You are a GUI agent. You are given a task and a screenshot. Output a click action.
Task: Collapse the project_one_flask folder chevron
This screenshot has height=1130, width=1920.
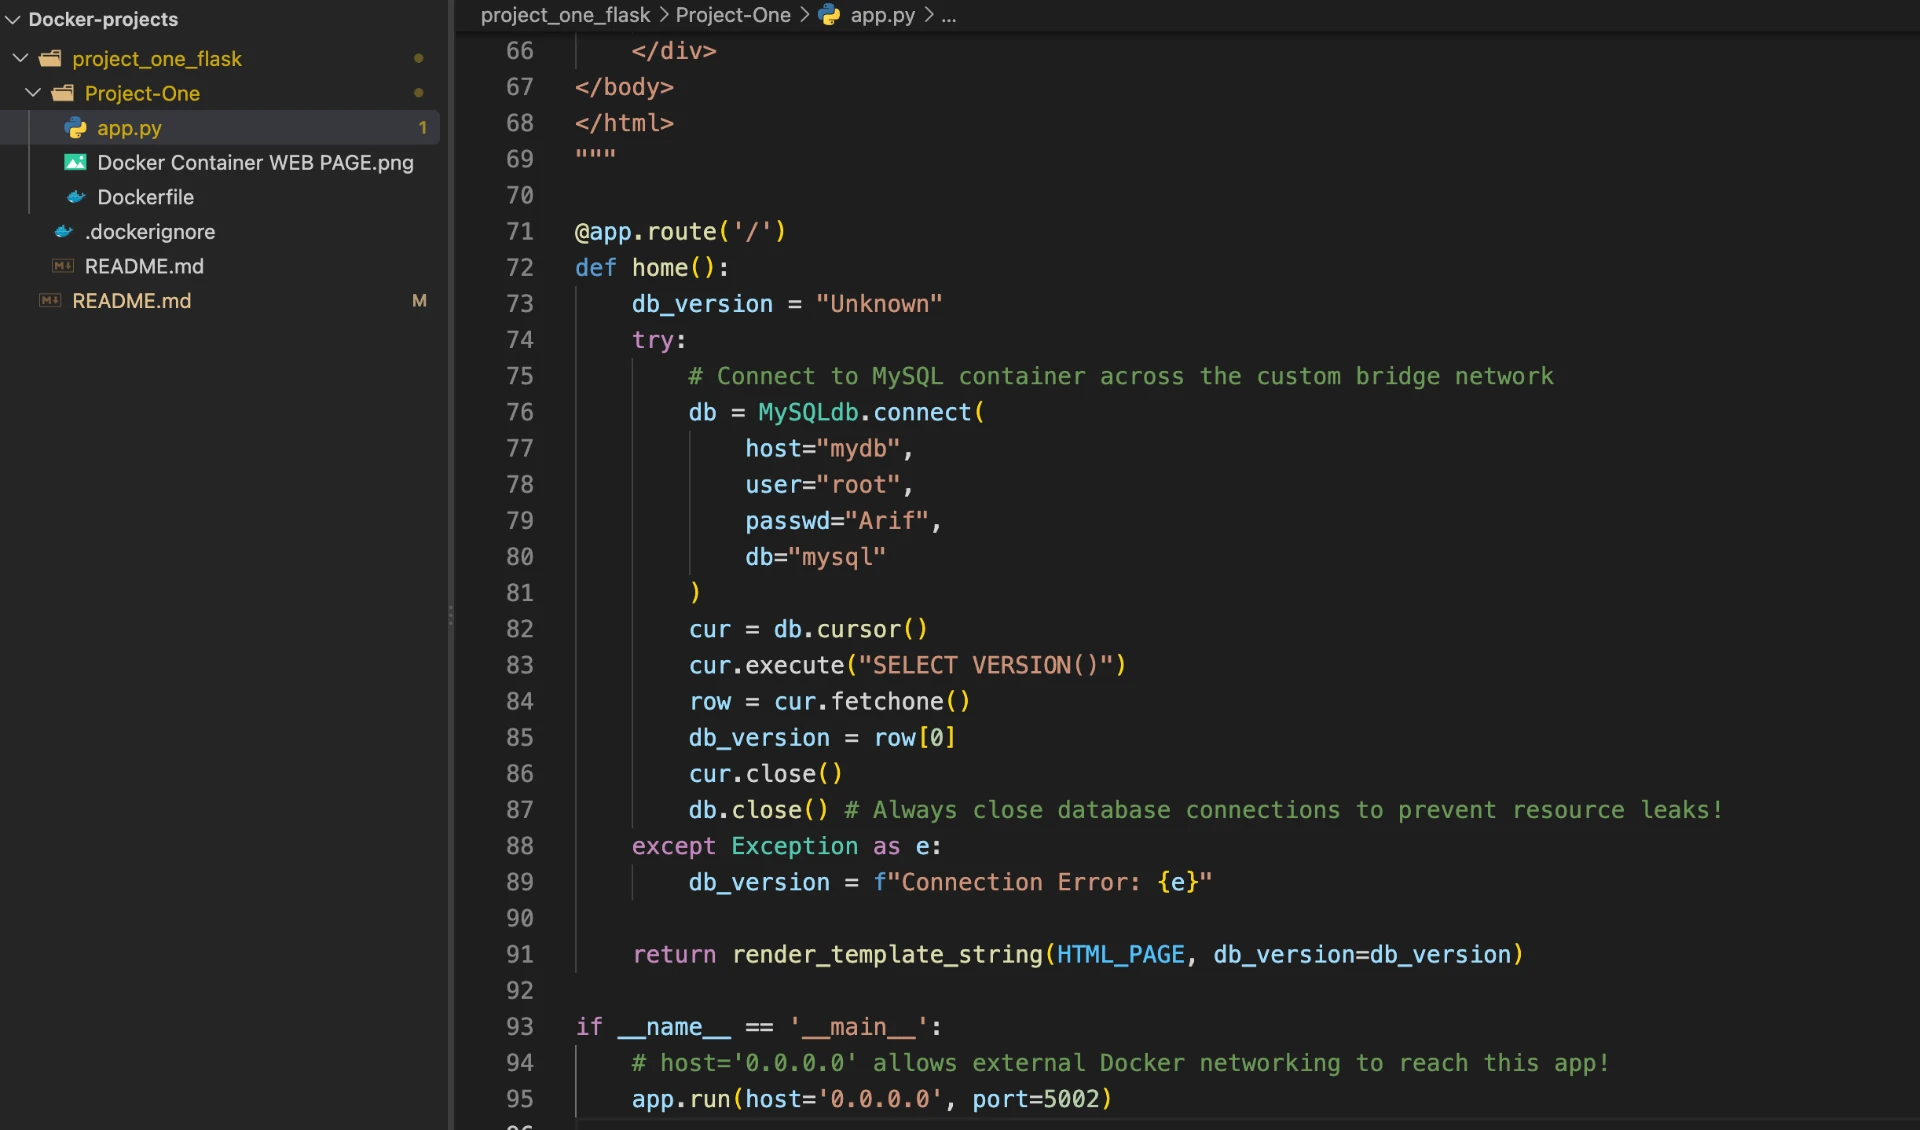point(20,58)
